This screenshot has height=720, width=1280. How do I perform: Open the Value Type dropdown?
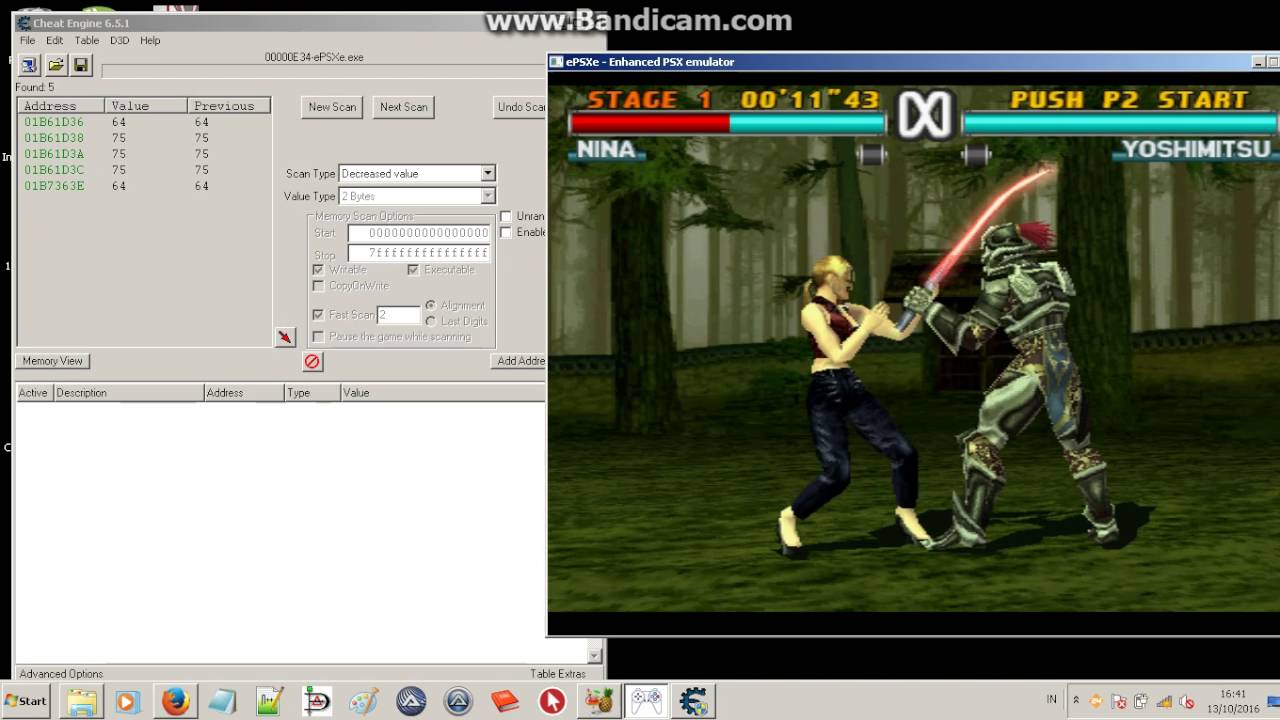417,196
